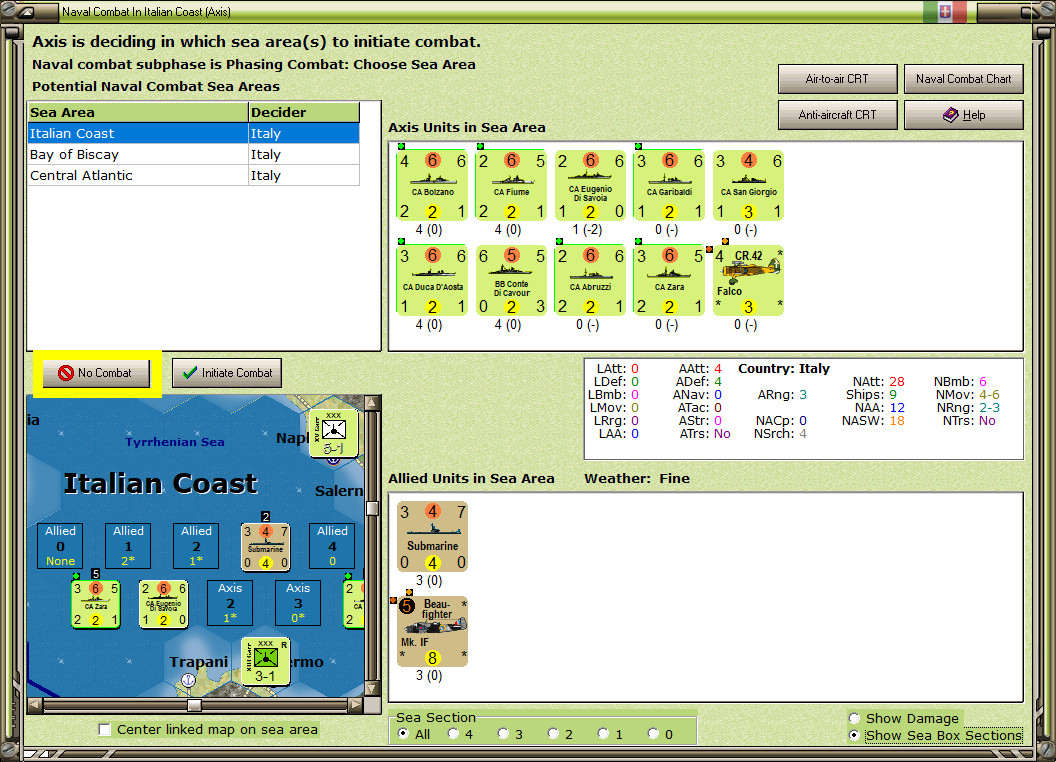The width and height of the screenshot is (1056, 762).
Task: Enable Center linked map on sea area
Action: click(x=104, y=730)
